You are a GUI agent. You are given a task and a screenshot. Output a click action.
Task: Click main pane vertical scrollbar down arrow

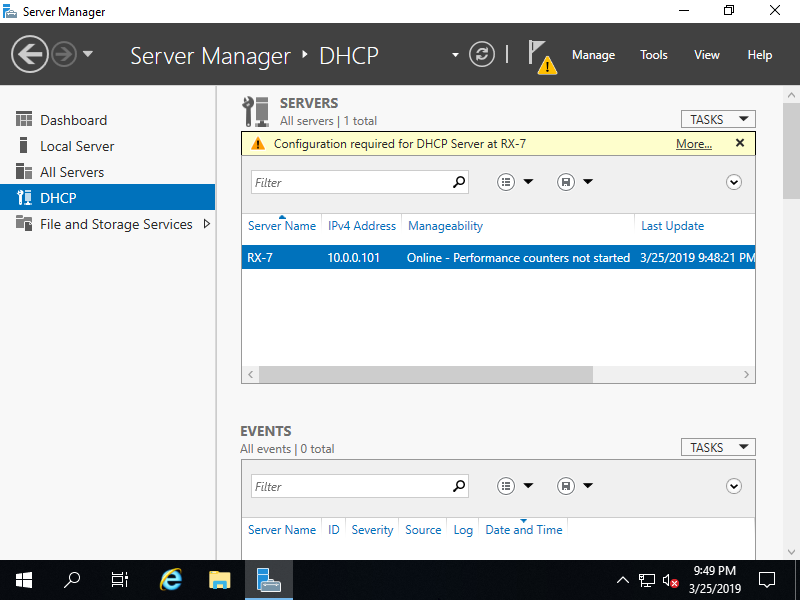(791, 552)
